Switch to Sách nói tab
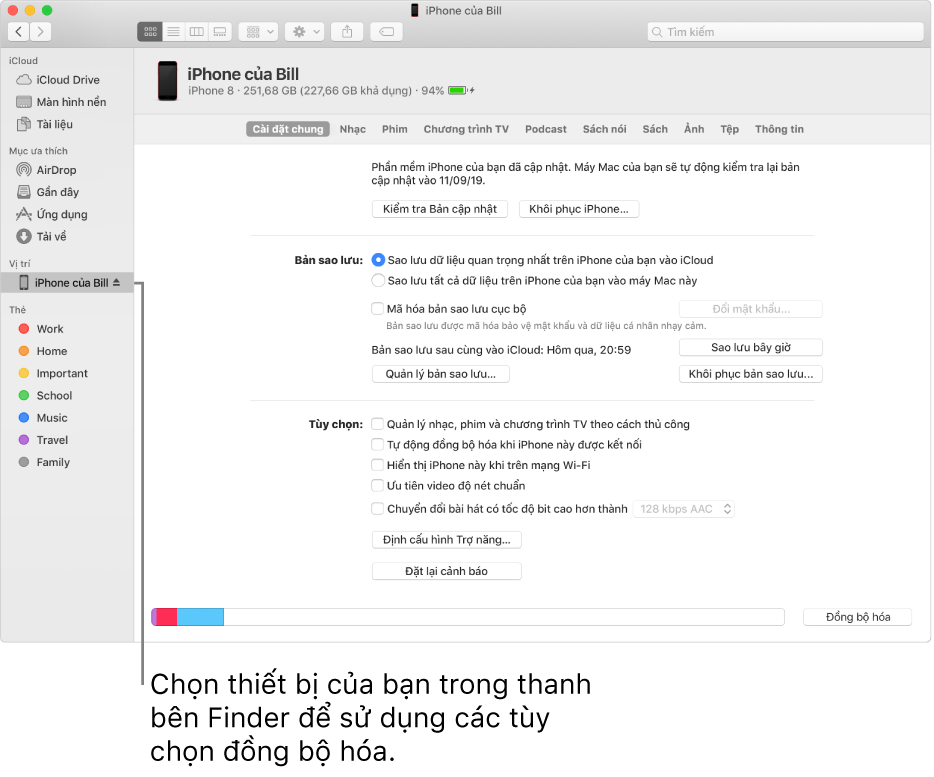Screen dimensions: 934x777 (605, 129)
